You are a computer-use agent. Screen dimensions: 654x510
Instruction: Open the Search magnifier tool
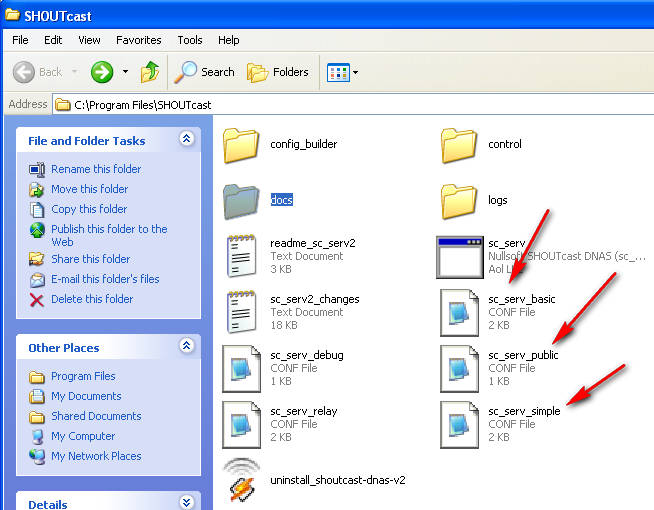[x=204, y=72]
